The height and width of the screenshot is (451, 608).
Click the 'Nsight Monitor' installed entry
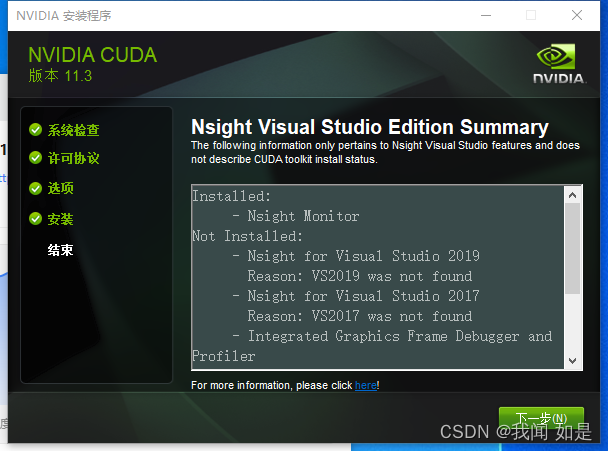pyautogui.click(x=303, y=216)
